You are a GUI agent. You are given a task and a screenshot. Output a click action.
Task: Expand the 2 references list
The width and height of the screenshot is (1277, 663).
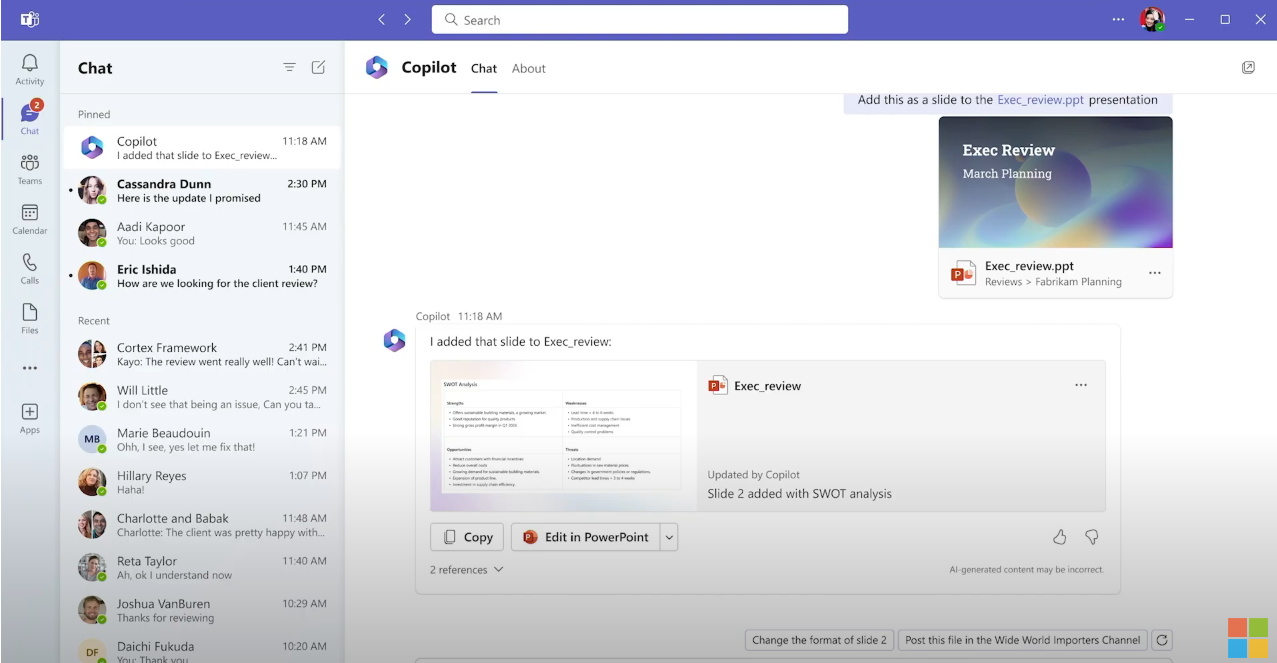pos(467,570)
